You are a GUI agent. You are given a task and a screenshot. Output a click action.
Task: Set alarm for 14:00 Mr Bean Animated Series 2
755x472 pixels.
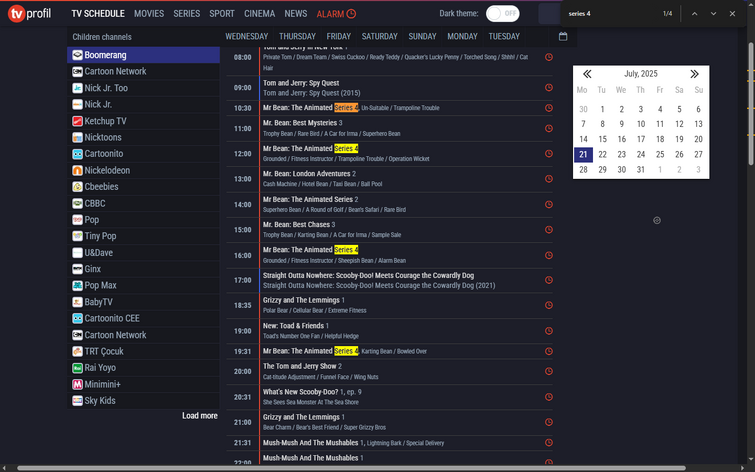548,204
